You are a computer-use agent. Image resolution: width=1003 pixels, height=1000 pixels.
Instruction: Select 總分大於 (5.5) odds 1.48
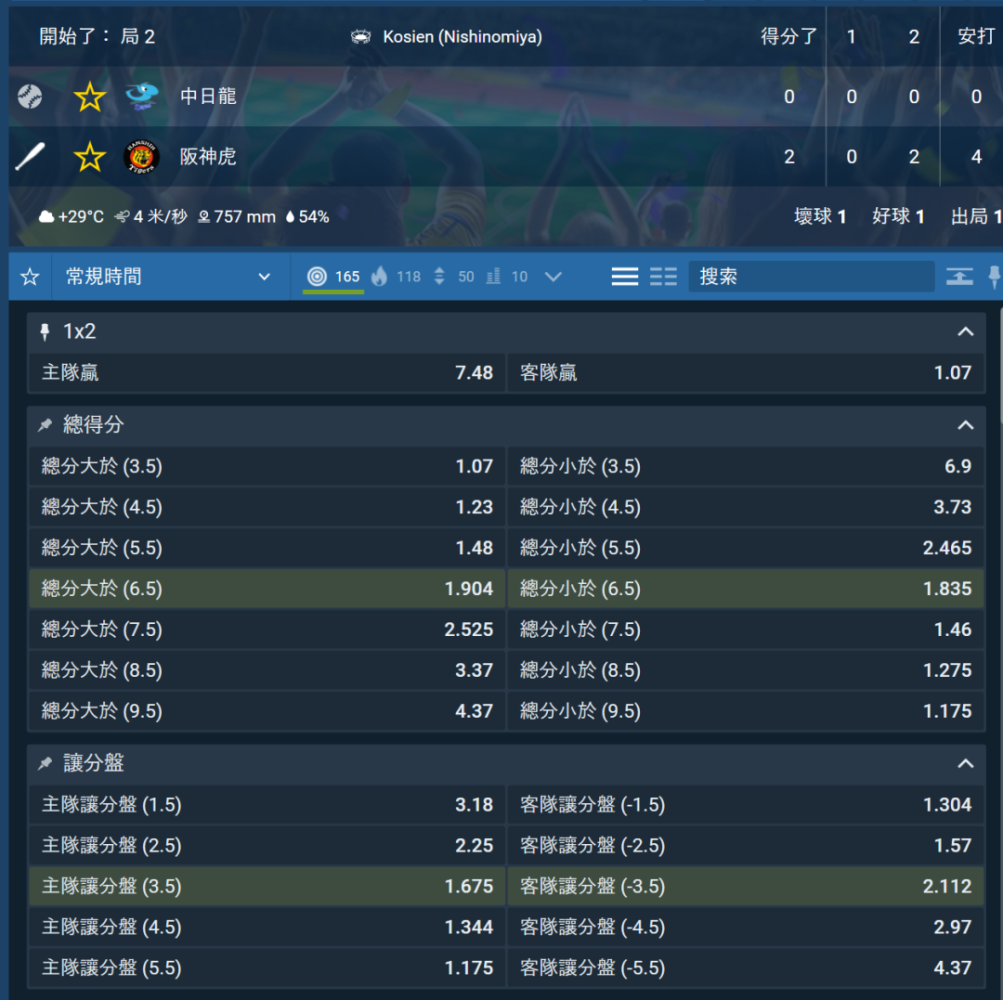click(x=267, y=548)
